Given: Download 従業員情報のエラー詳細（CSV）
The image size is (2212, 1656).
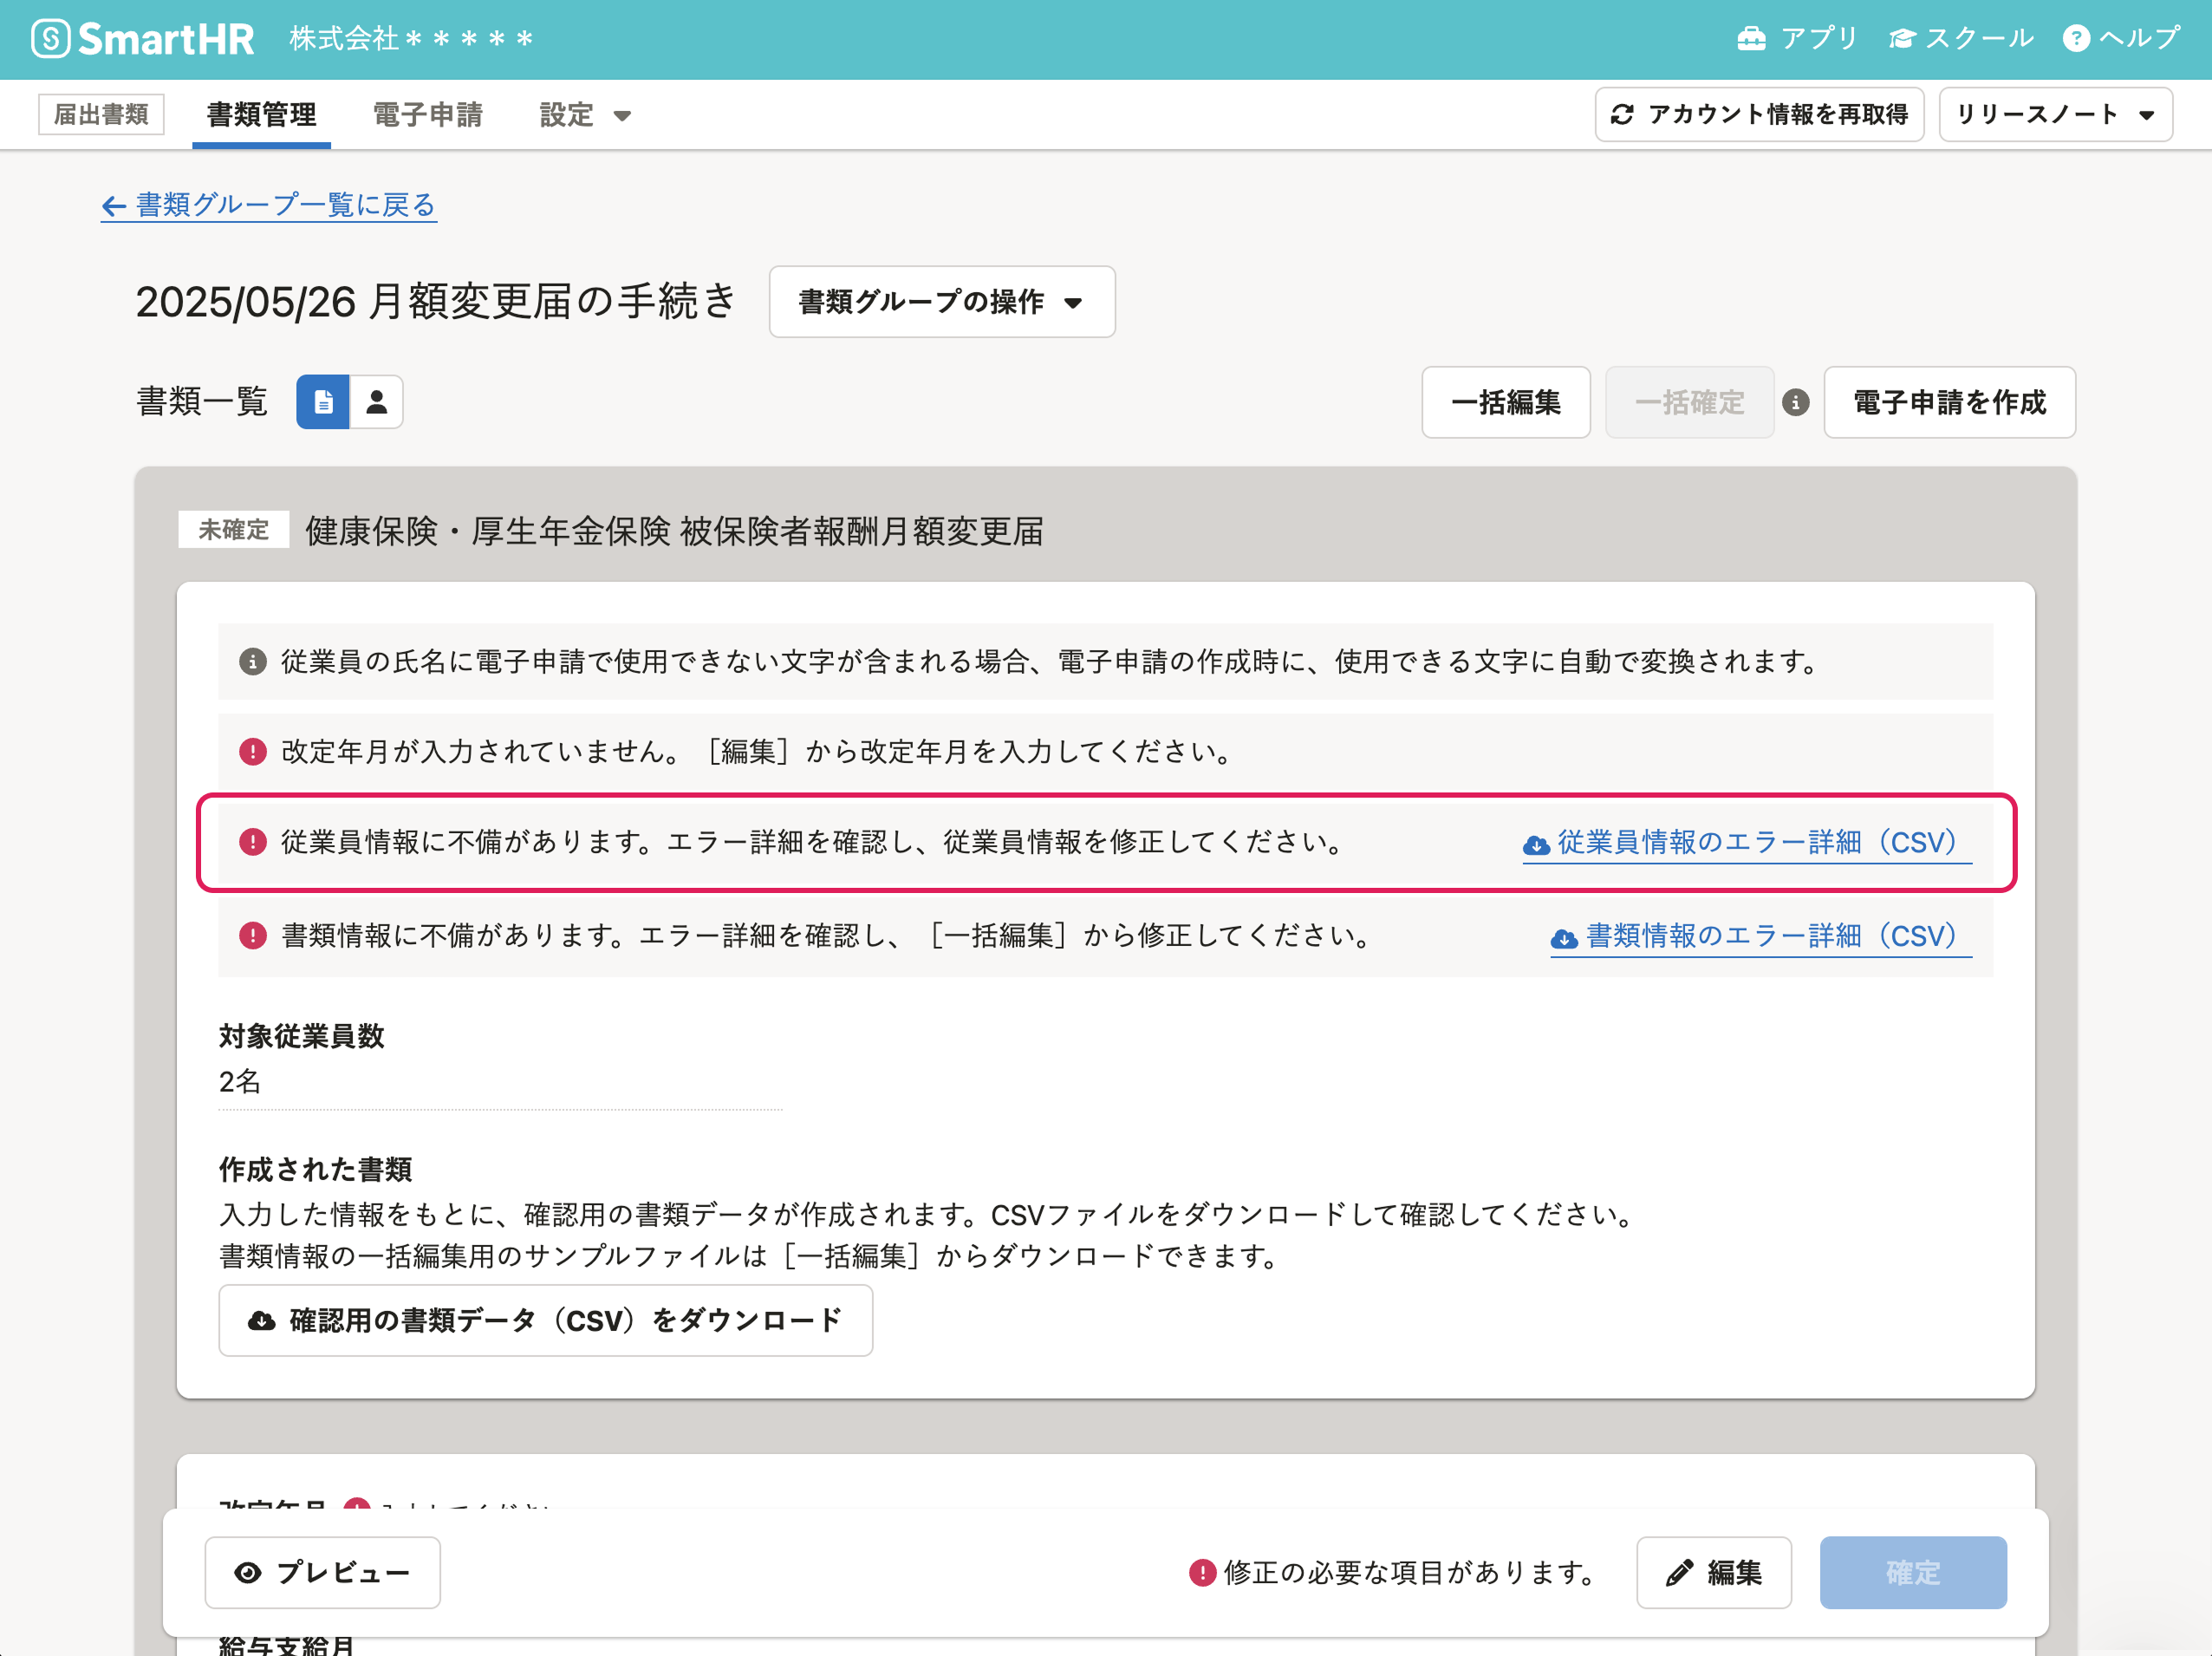Looking at the screenshot, I should click(1747, 842).
